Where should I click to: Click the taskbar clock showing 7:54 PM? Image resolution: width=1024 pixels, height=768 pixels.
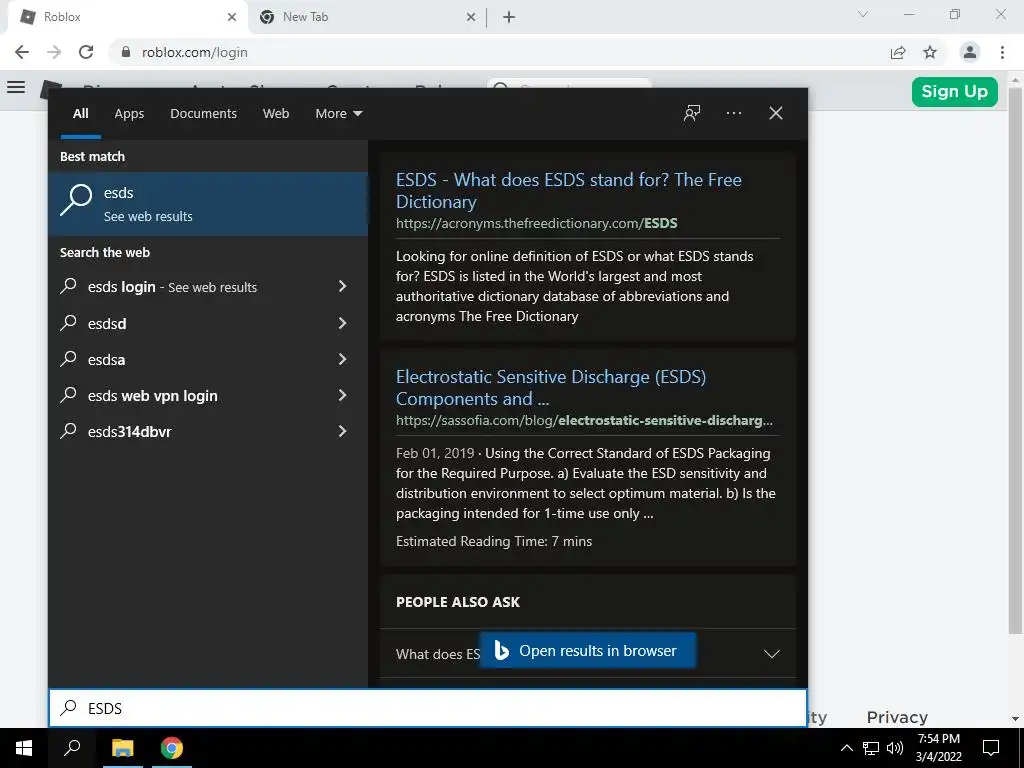(x=938, y=748)
